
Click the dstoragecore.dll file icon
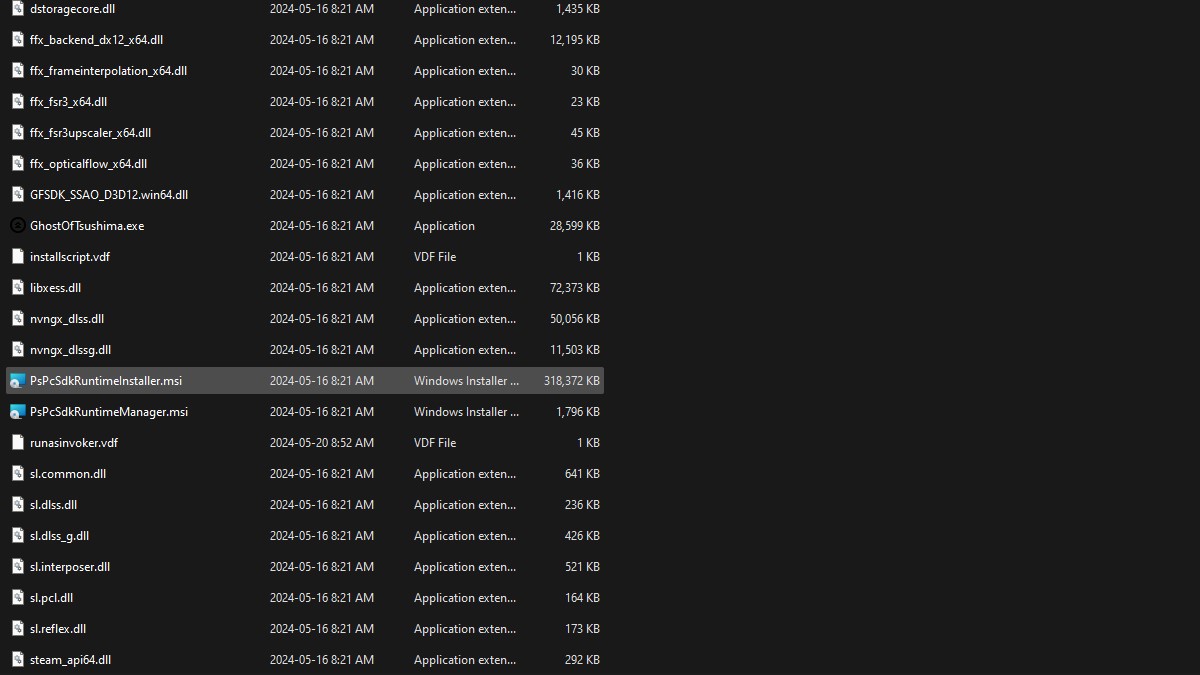[17, 9]
